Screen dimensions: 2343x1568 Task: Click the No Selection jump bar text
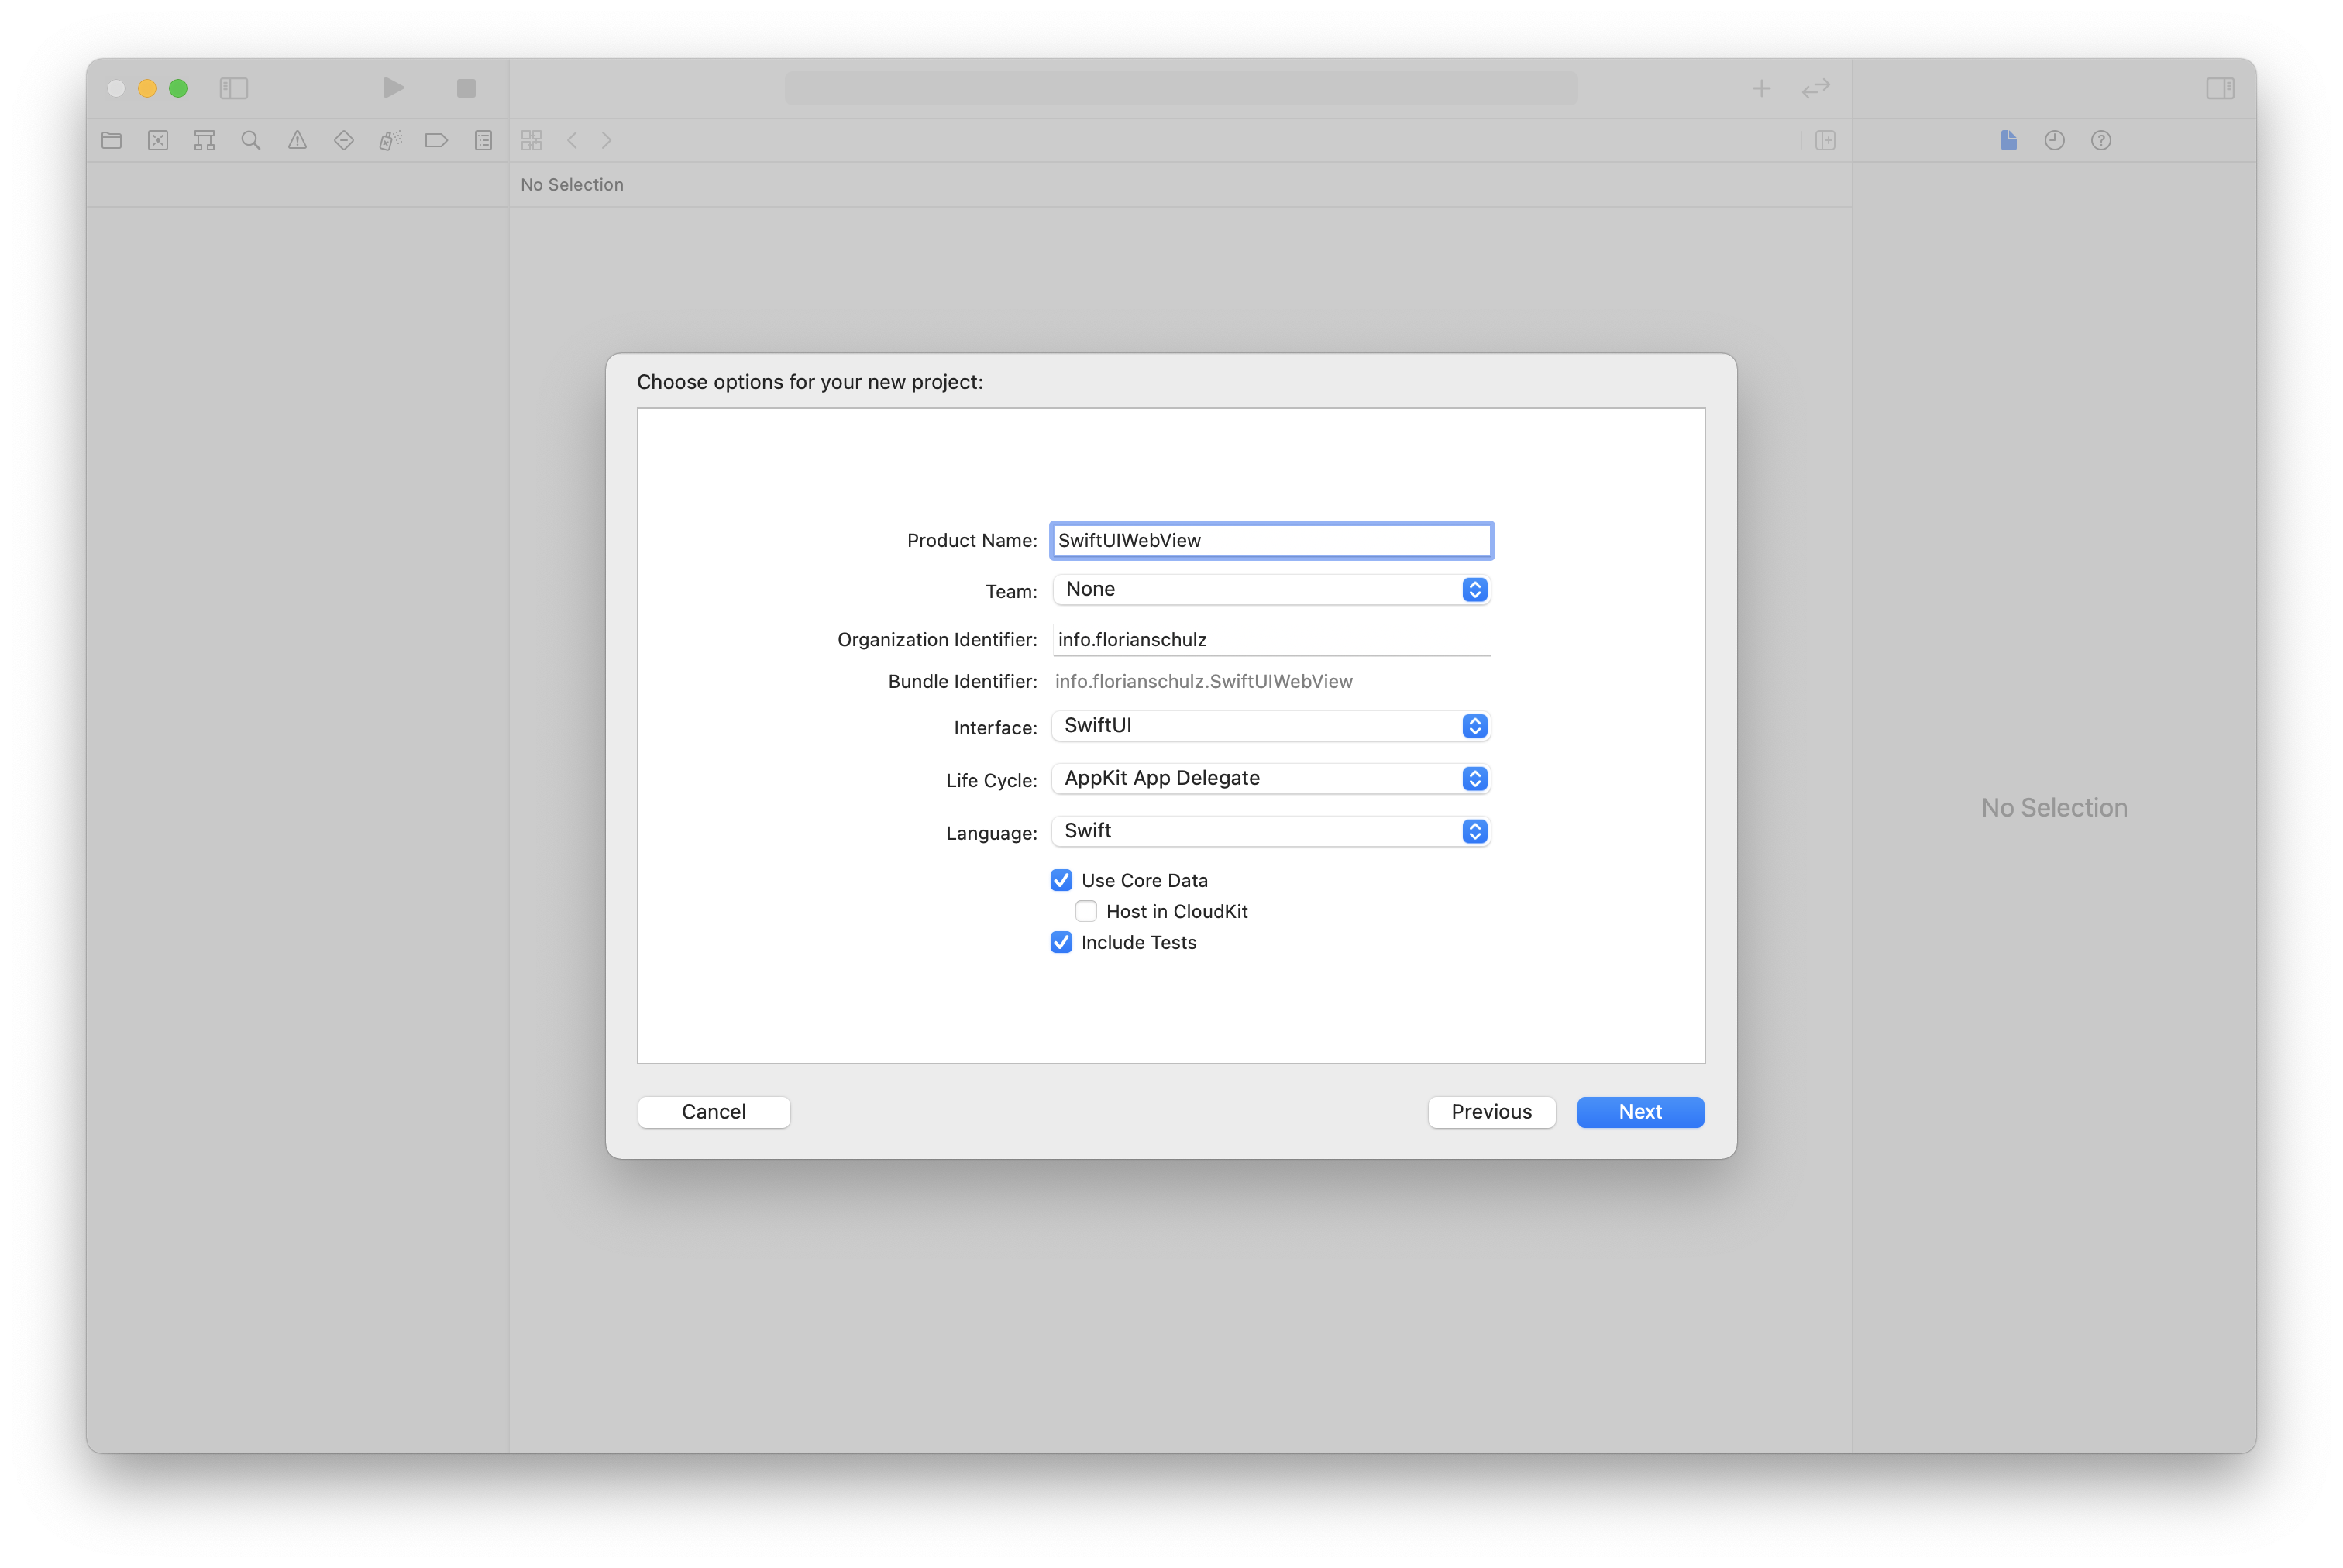tap(572, 184)
